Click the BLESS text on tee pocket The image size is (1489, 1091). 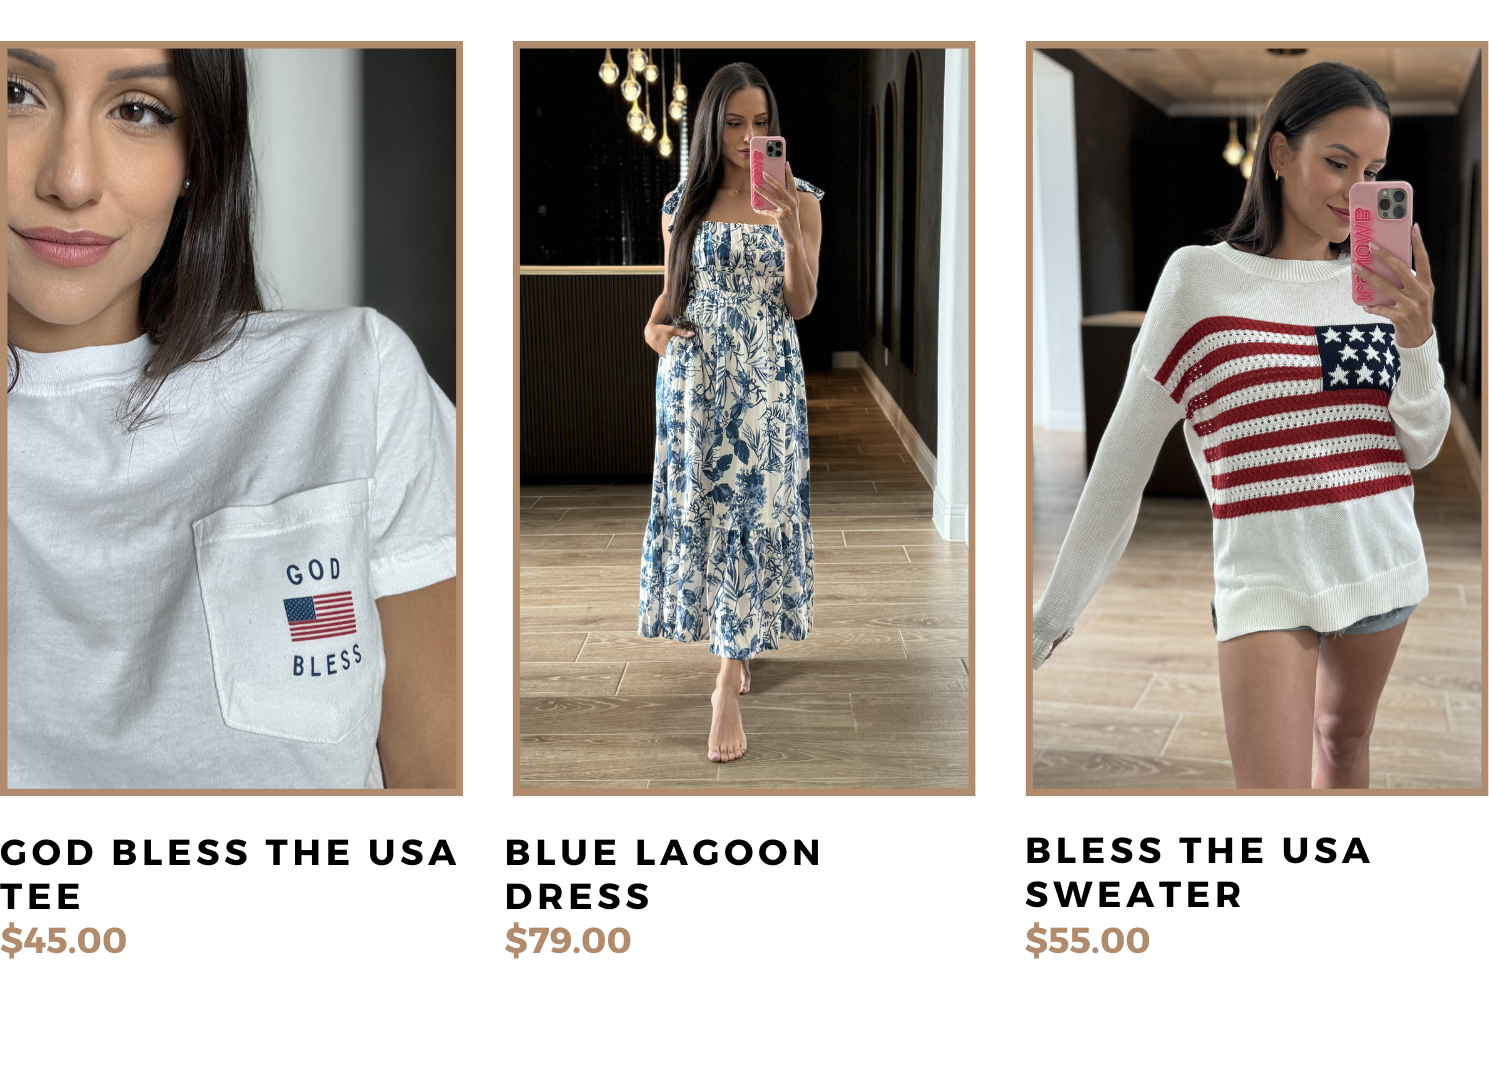(x=327, y=662)
